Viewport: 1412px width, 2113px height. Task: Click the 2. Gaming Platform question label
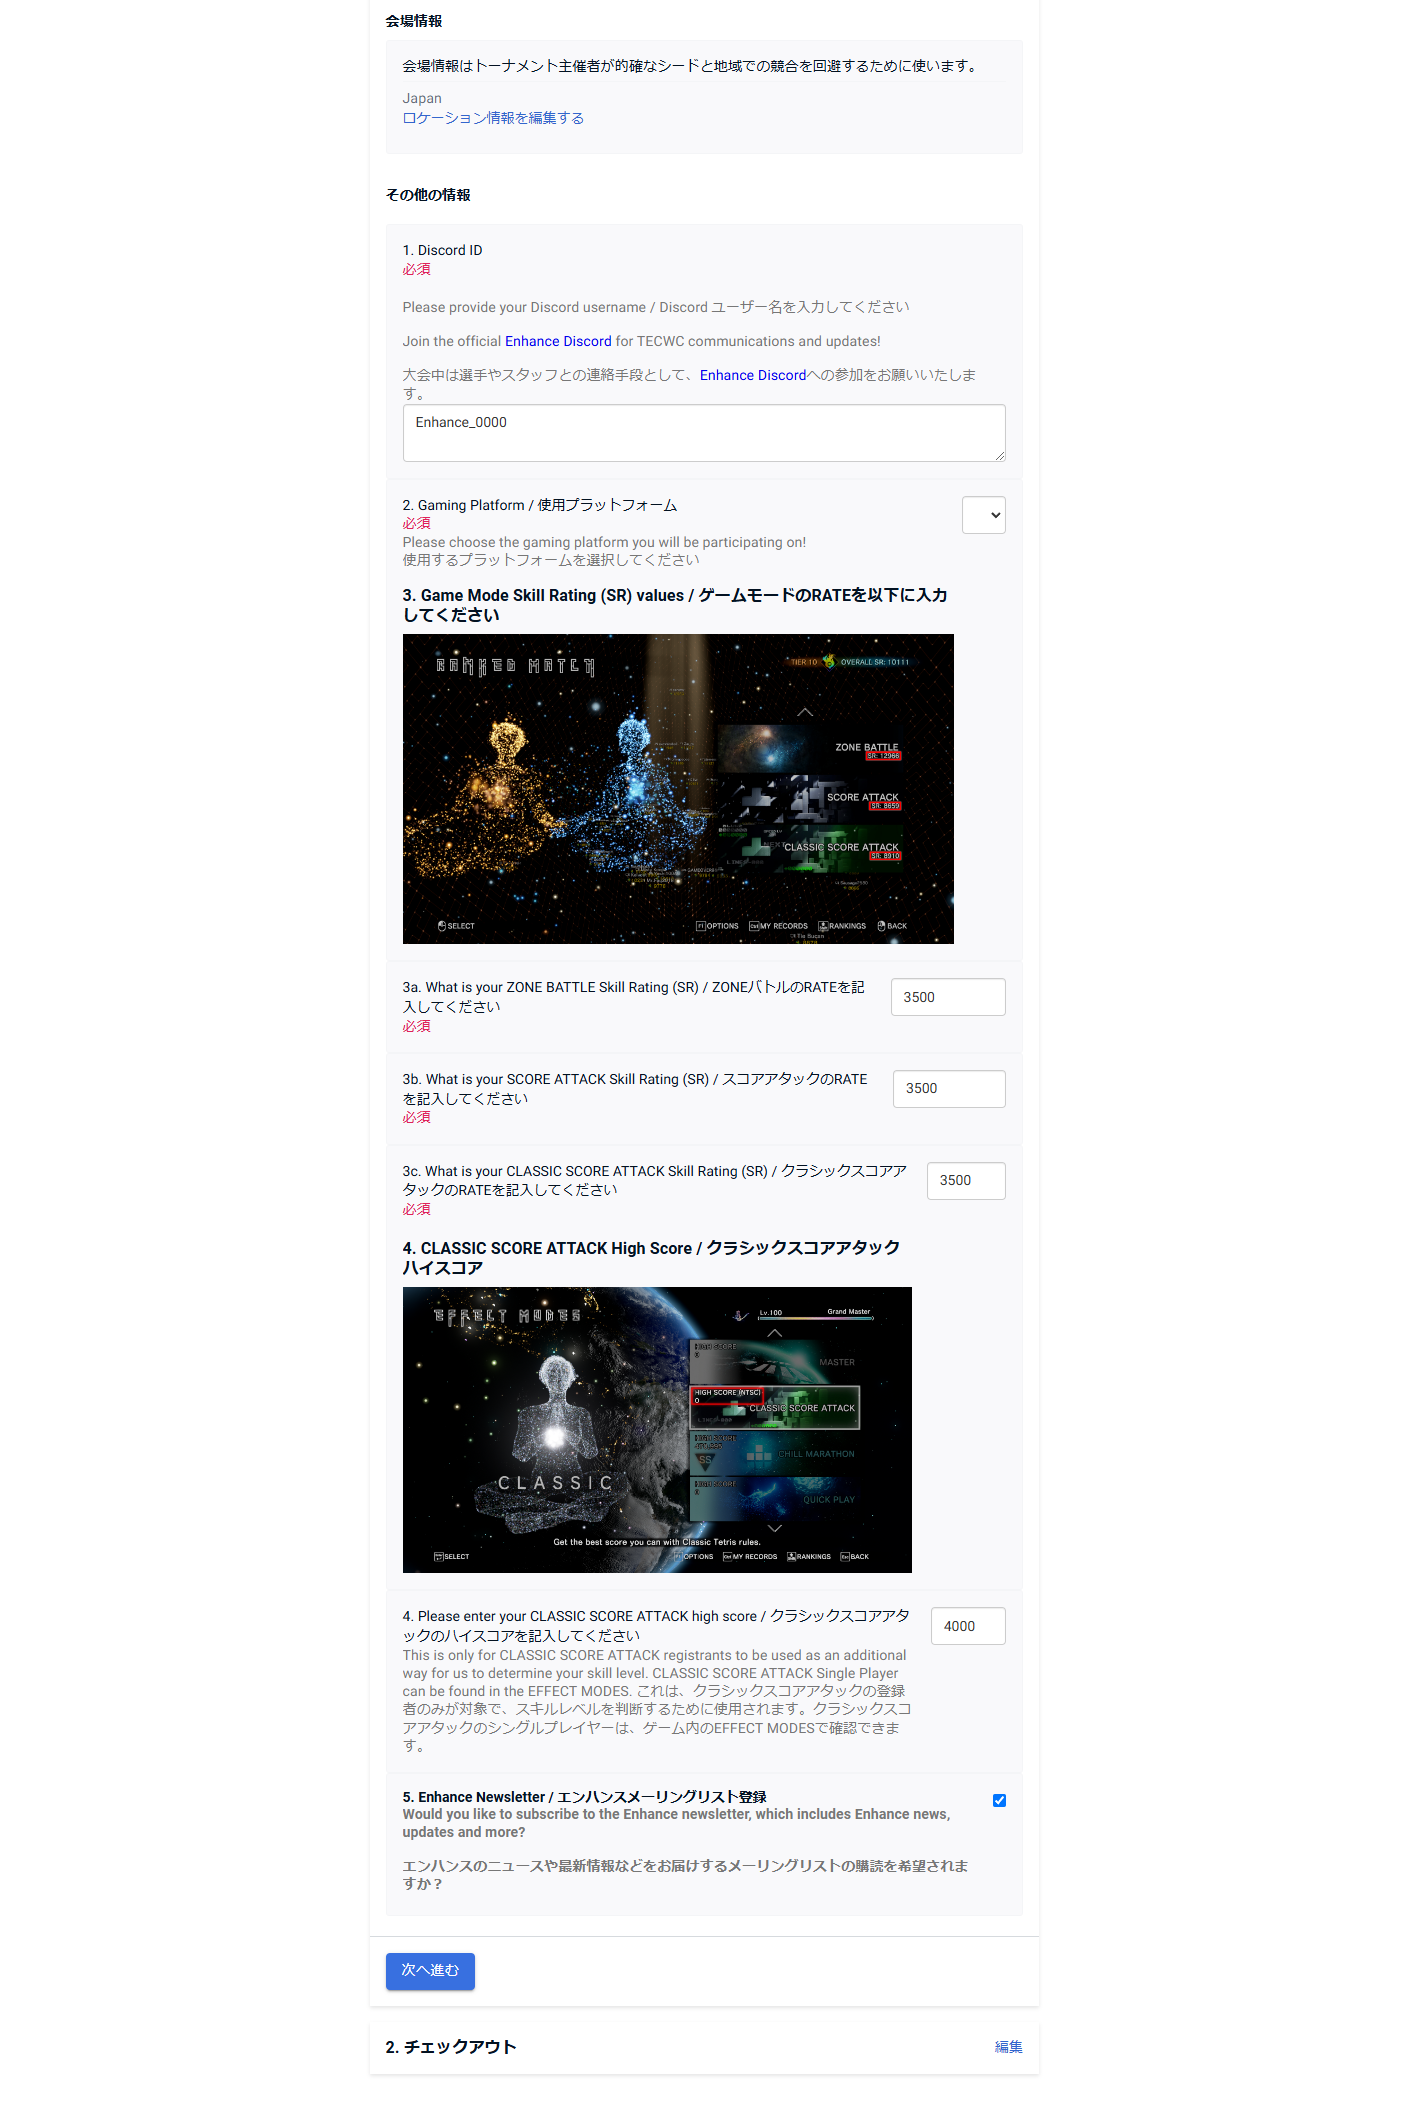tap(539, 505)
